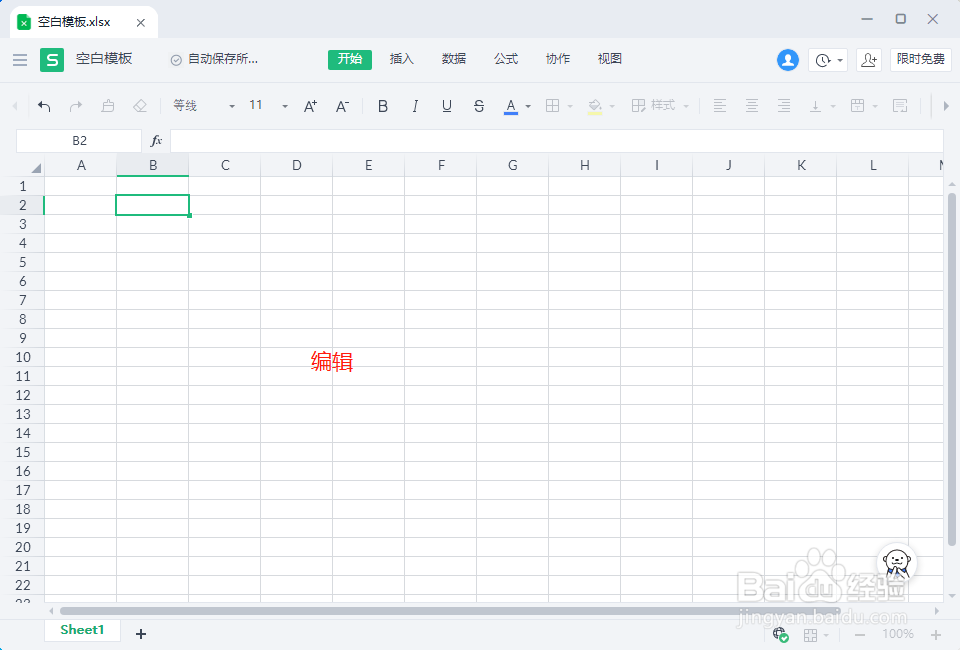Click the vertical scrollbar thumb
The height and width of the screenshot is (650, 960).
(x=951, y=369)
